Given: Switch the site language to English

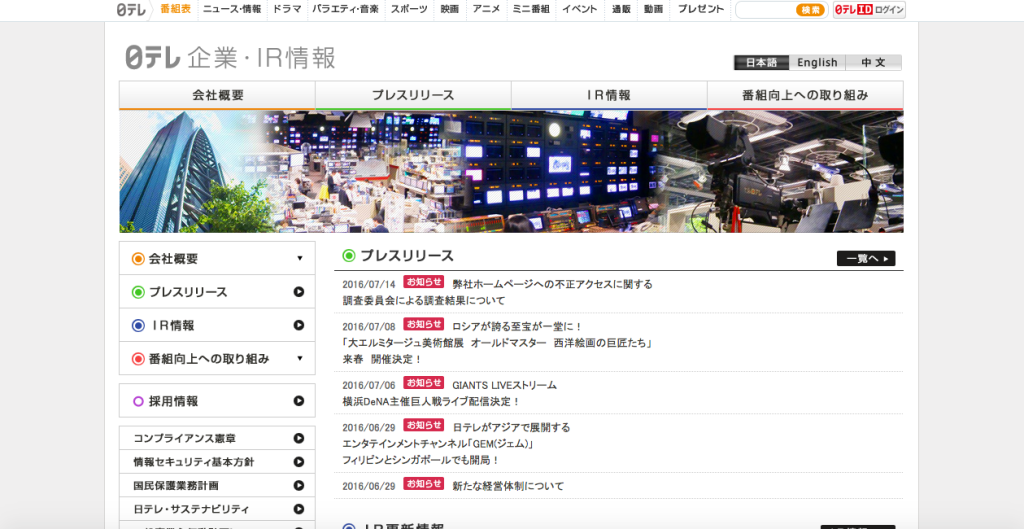Looking at the screenshot, I should click(x=817, y=62).
